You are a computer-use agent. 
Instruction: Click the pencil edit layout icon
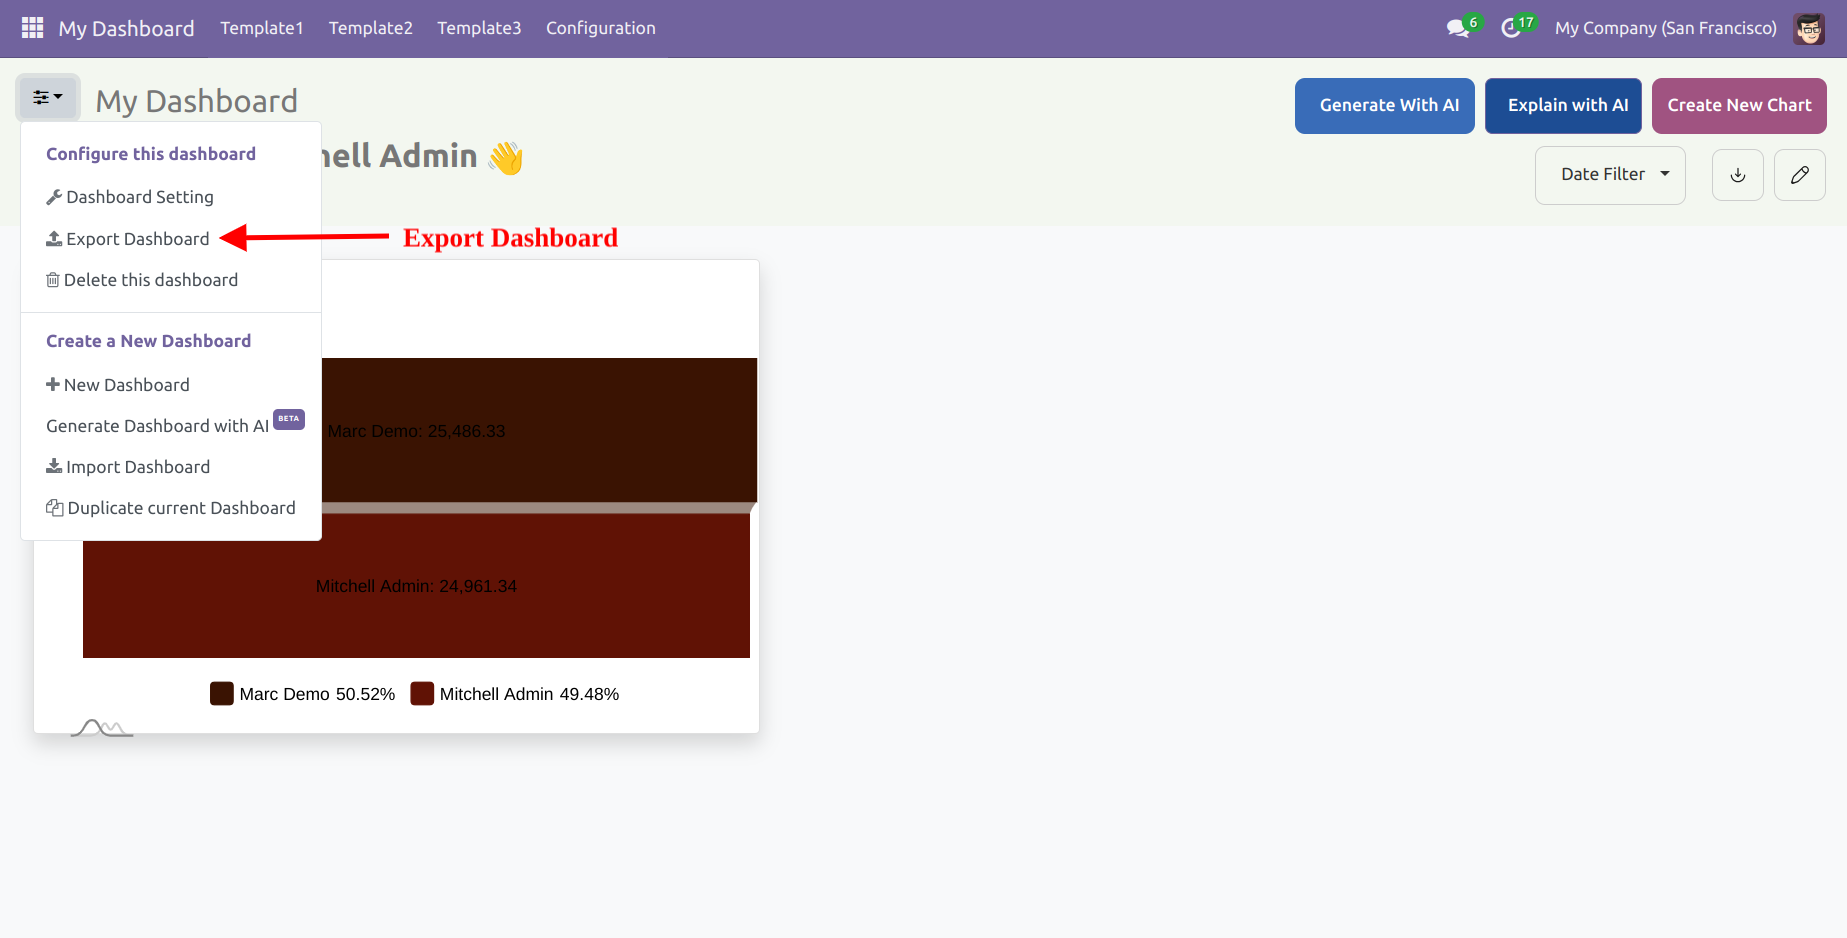1799,175
